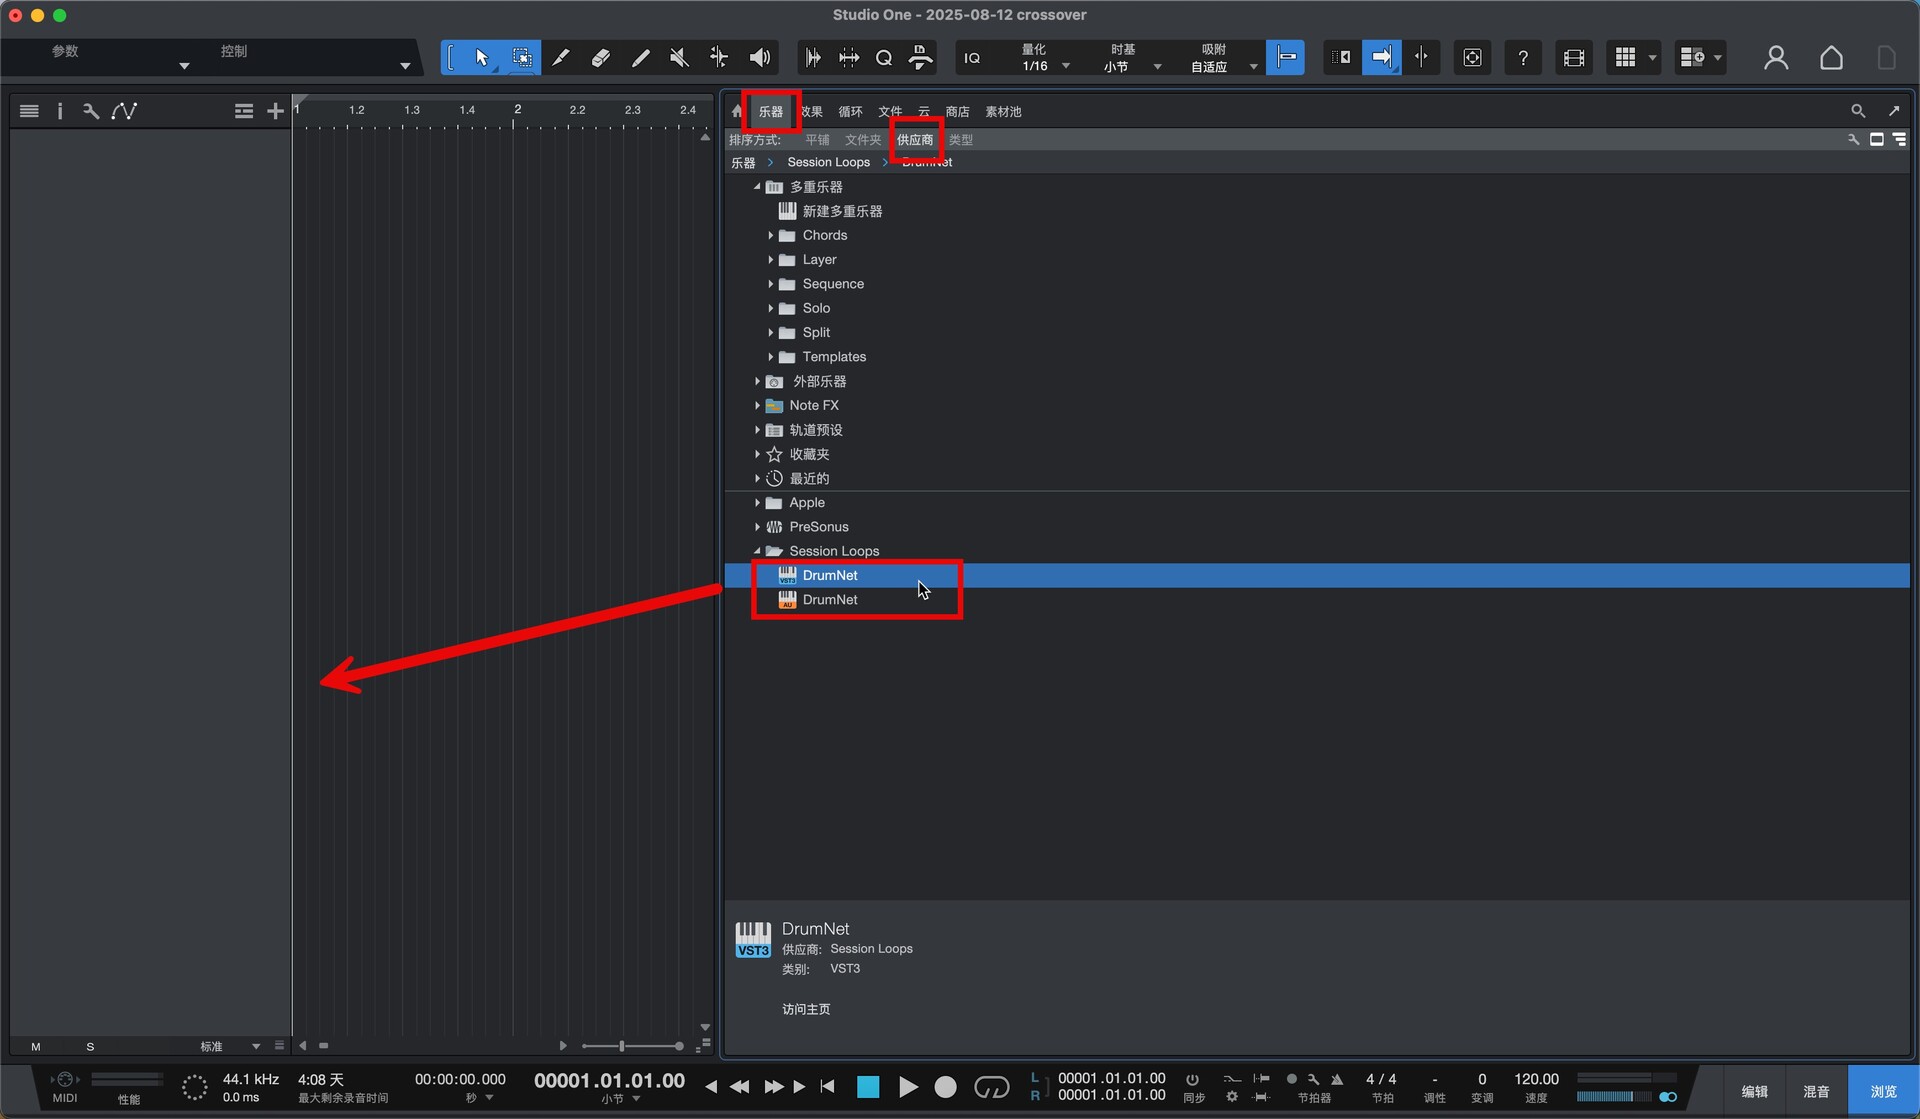The image size is (1920, 1119).
Task: Toggle snap to grid button
Action: (1286, 58)
